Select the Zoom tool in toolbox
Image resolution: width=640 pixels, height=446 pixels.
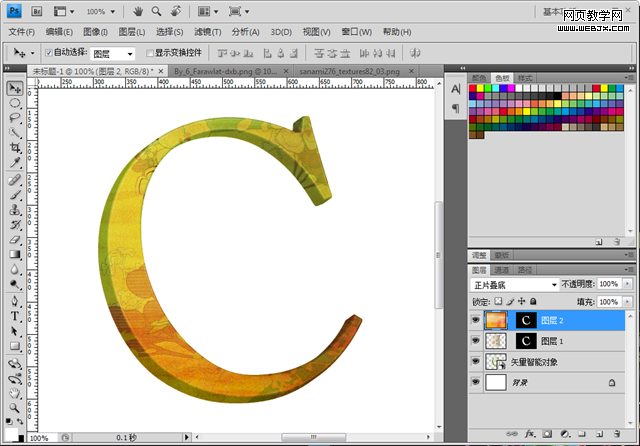click(x=15, y=407)
